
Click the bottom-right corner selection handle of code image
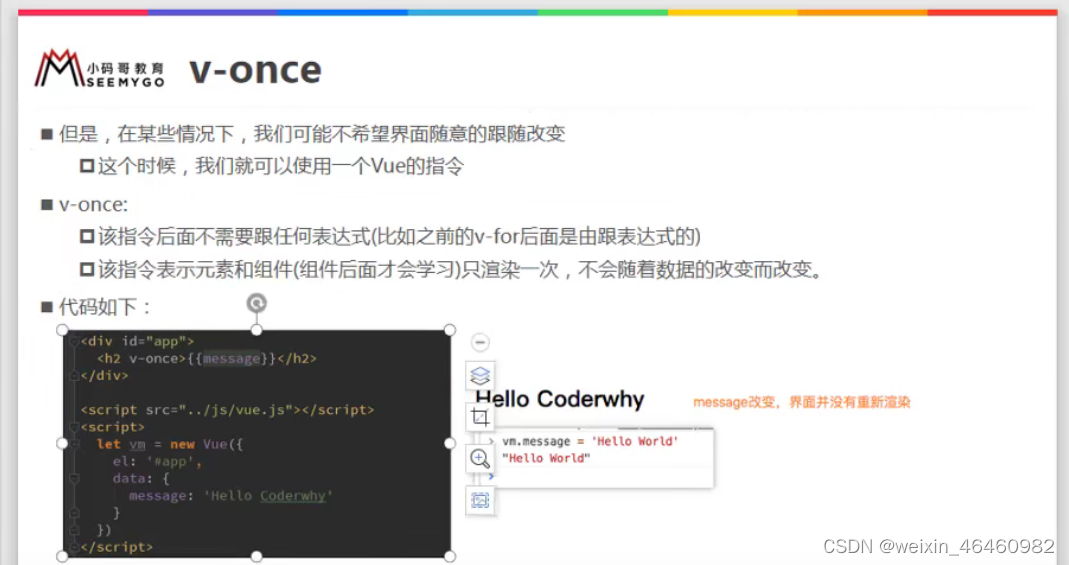[450, 557]
